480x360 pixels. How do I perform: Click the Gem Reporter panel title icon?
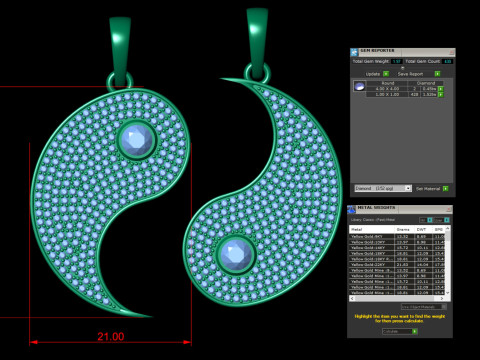click(354, 52)
